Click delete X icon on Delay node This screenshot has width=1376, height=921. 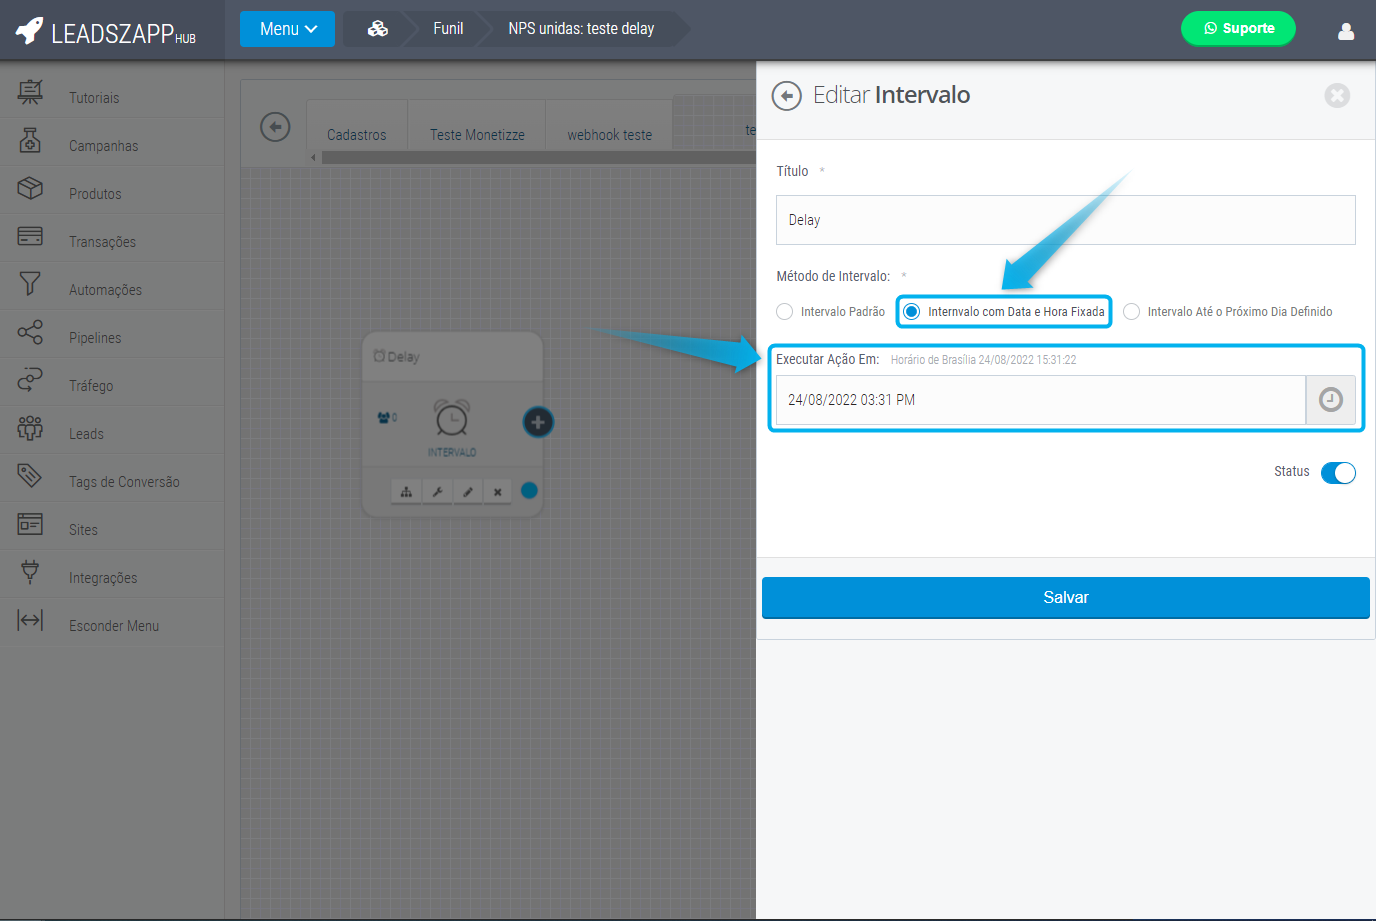[497, 491]
